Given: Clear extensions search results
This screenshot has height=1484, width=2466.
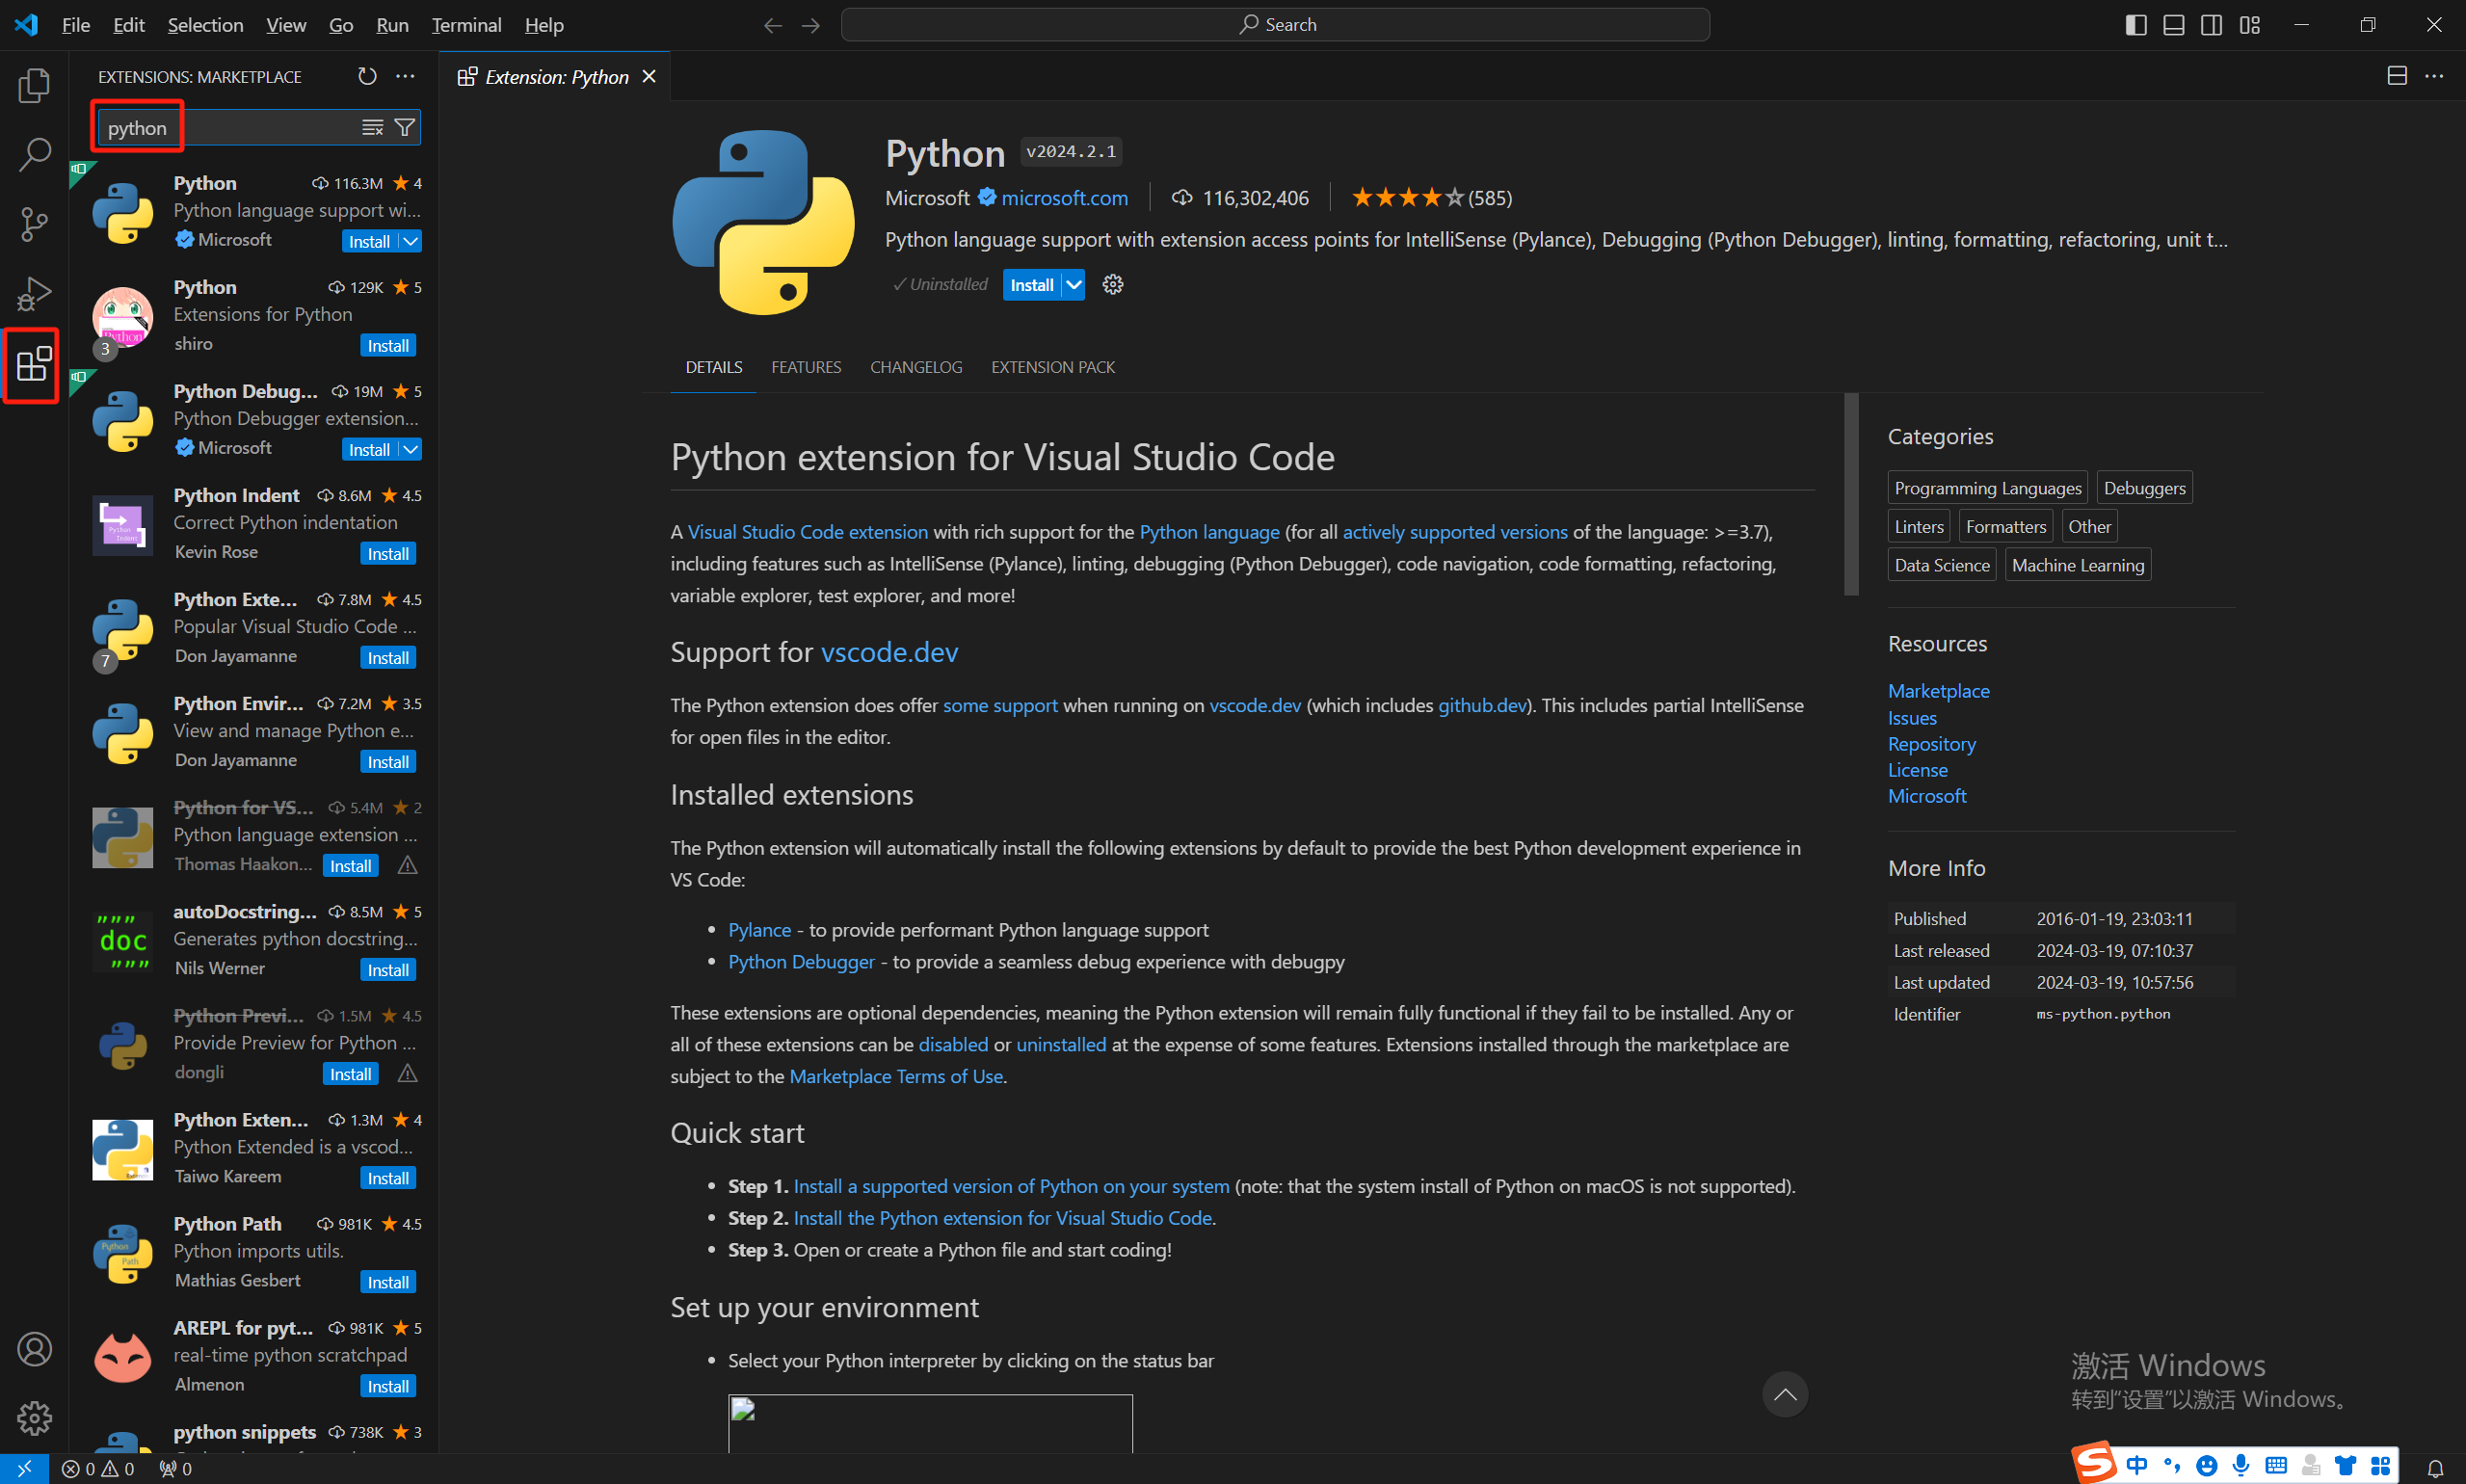Looking at the screenshot, I should click(372, 127).
